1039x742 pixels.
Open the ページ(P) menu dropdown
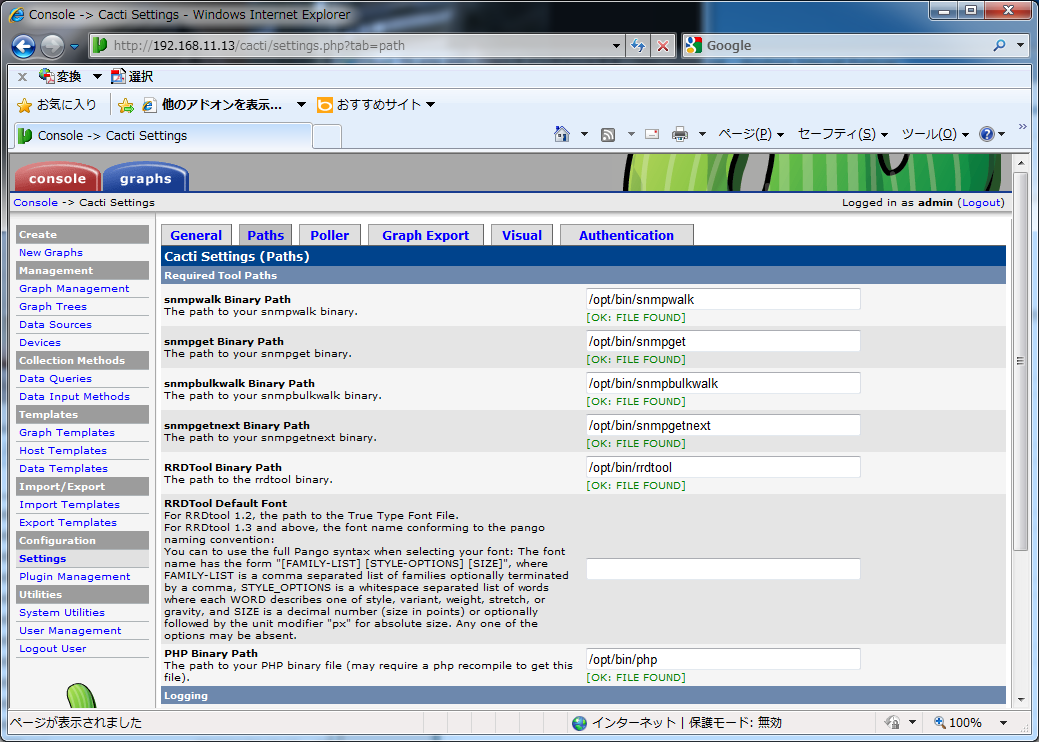tap(751, 134)
